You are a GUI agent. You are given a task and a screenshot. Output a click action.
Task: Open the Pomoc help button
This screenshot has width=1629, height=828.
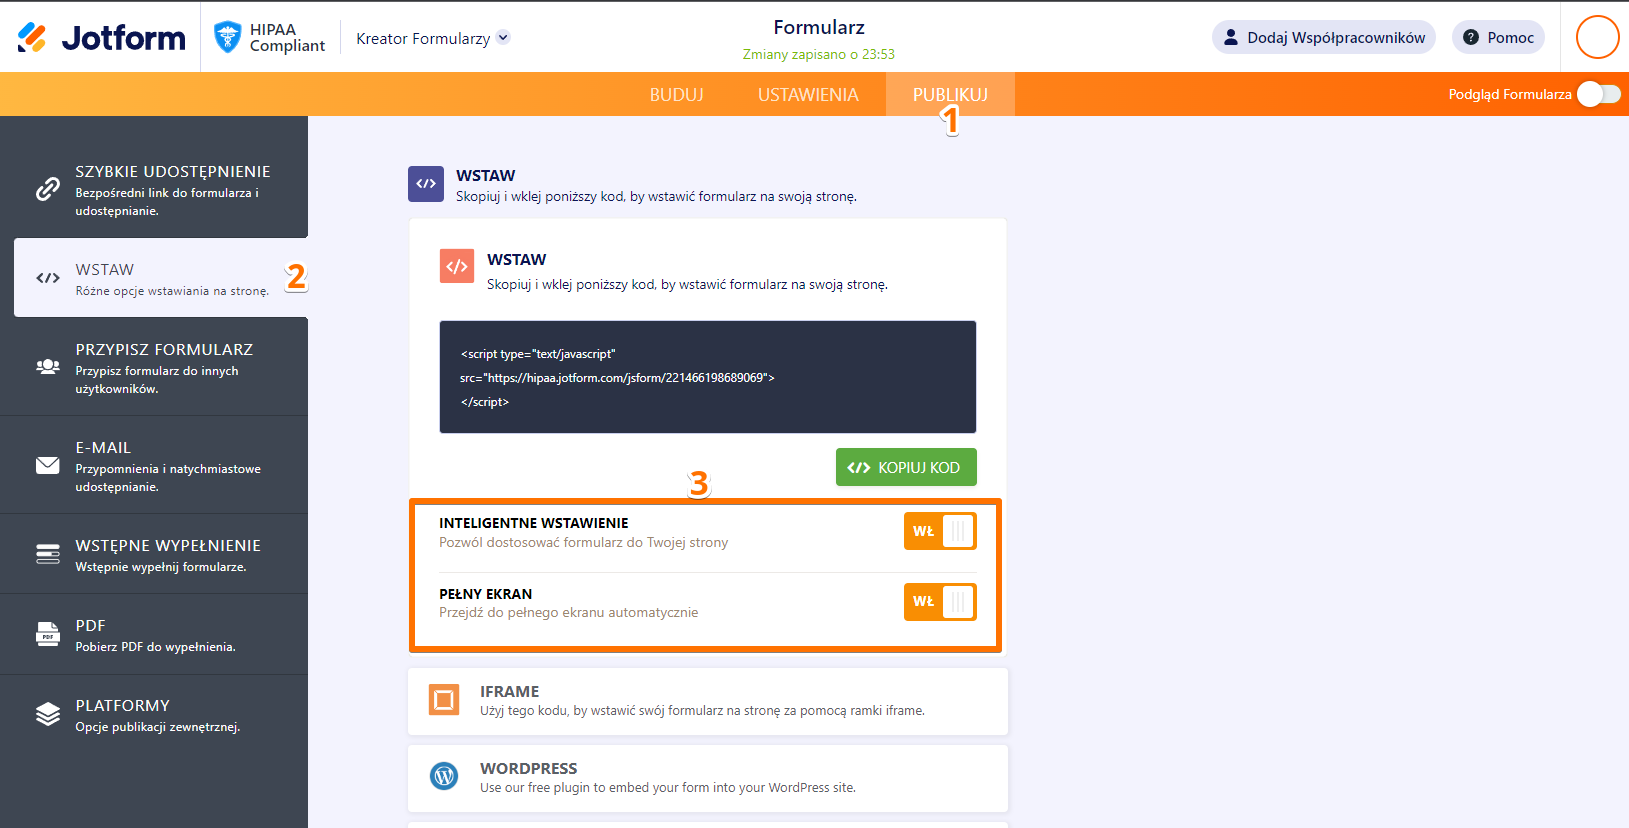[x=1498, y=38]
